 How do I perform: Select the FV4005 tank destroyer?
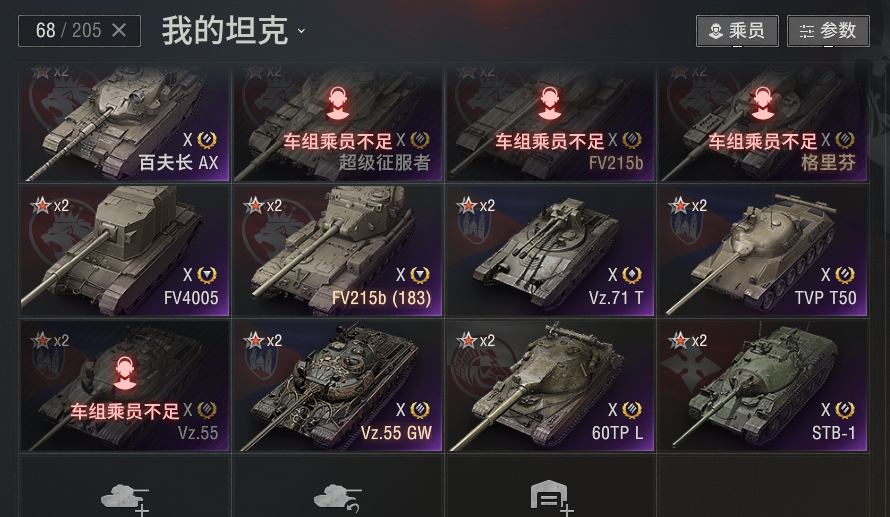(124, 250)
